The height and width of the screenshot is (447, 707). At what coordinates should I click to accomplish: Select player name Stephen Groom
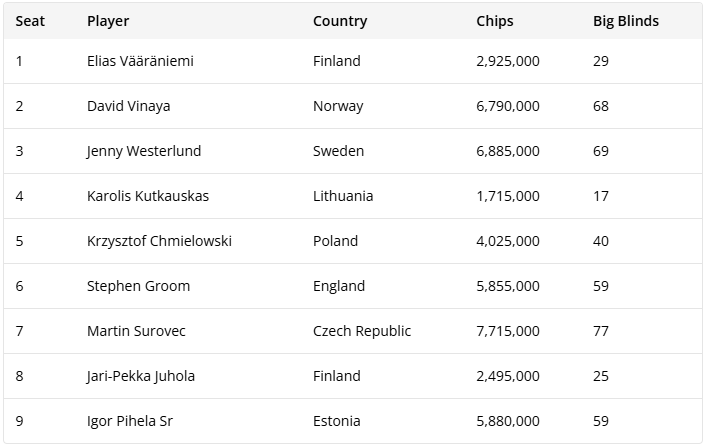pyautogui.click(x=138, y=286)
